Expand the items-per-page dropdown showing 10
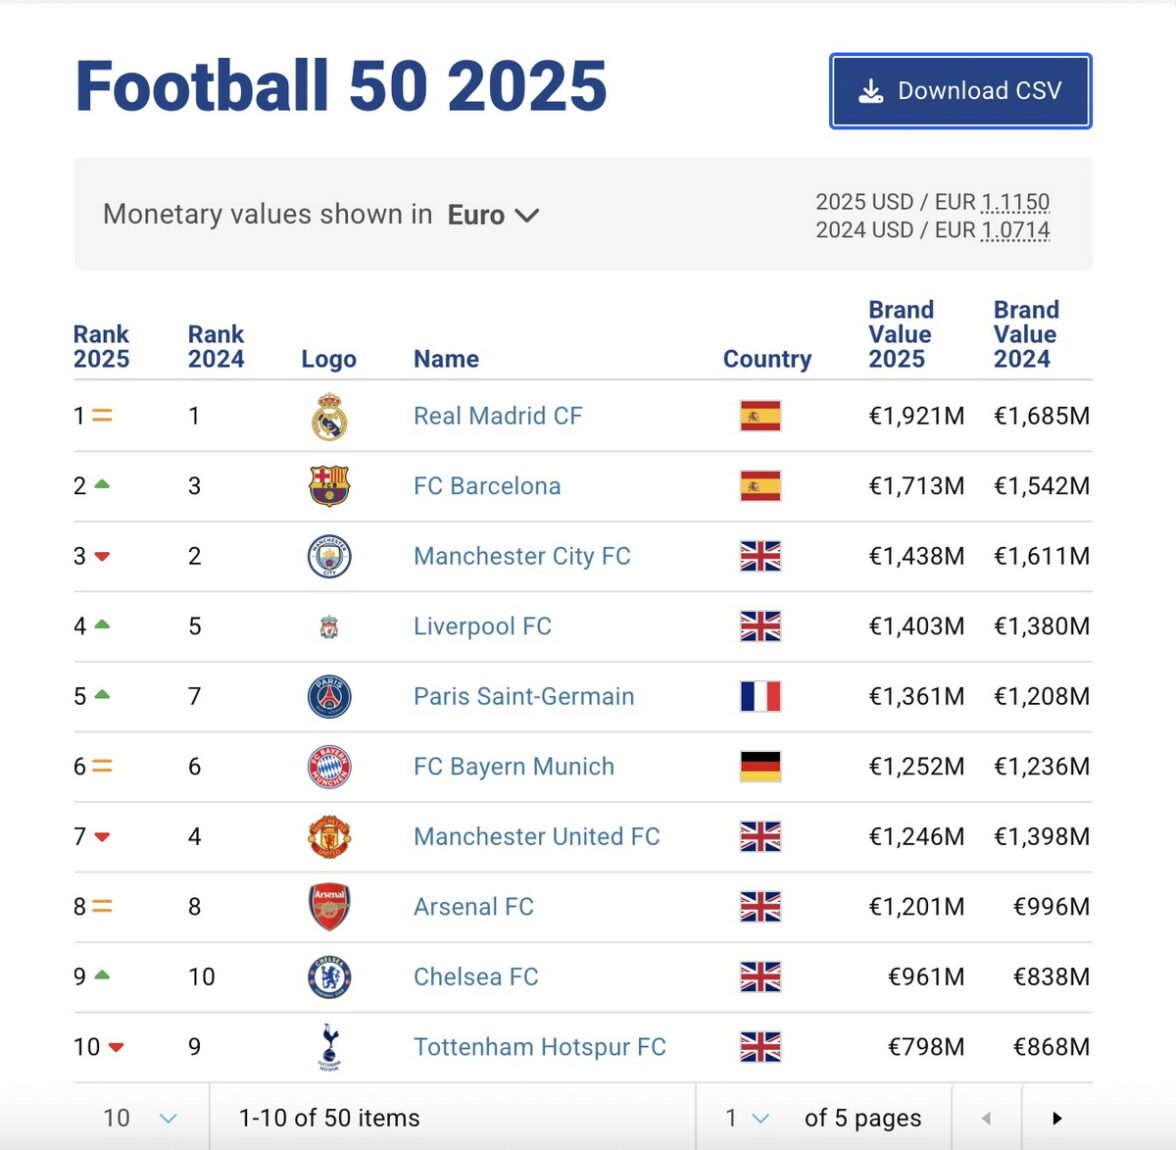The image size is (1176, 1150). pyautogui.click(x=140, y=1118)
